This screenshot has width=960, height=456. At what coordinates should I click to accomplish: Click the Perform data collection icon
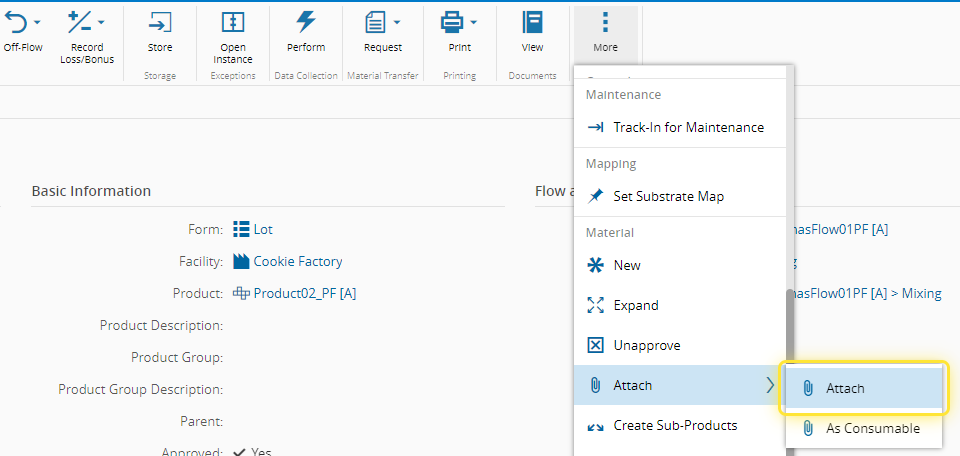point(306,22)
